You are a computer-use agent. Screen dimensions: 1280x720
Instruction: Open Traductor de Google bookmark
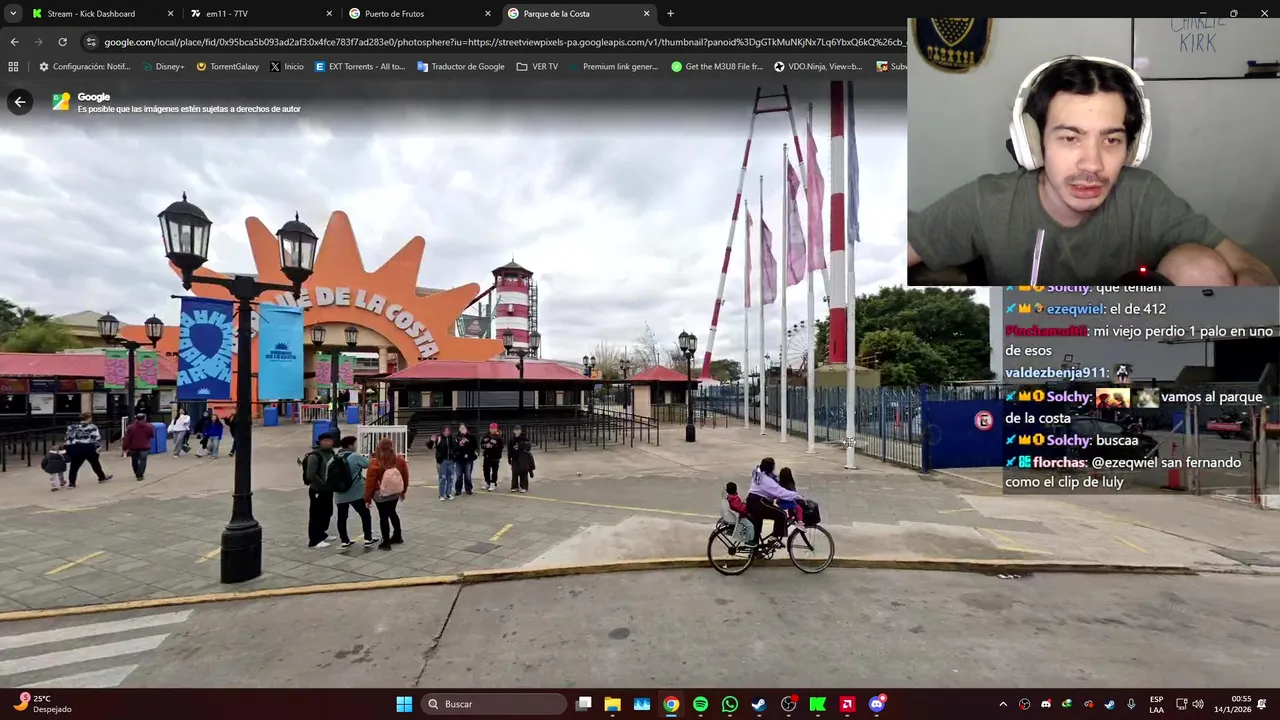coord(461,67)
